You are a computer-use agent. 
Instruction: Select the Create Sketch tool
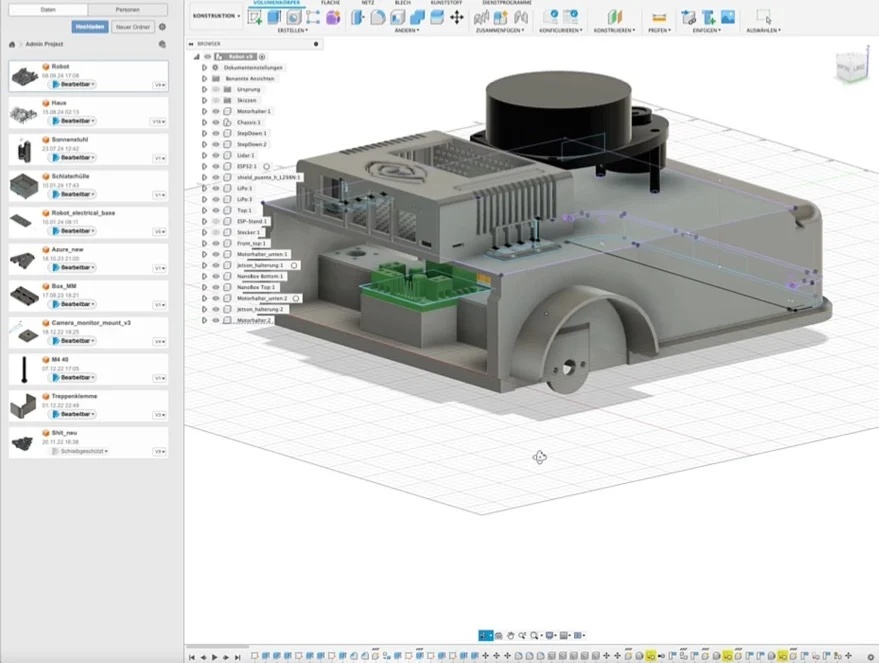pyautogui.click(x=255, y=17)
